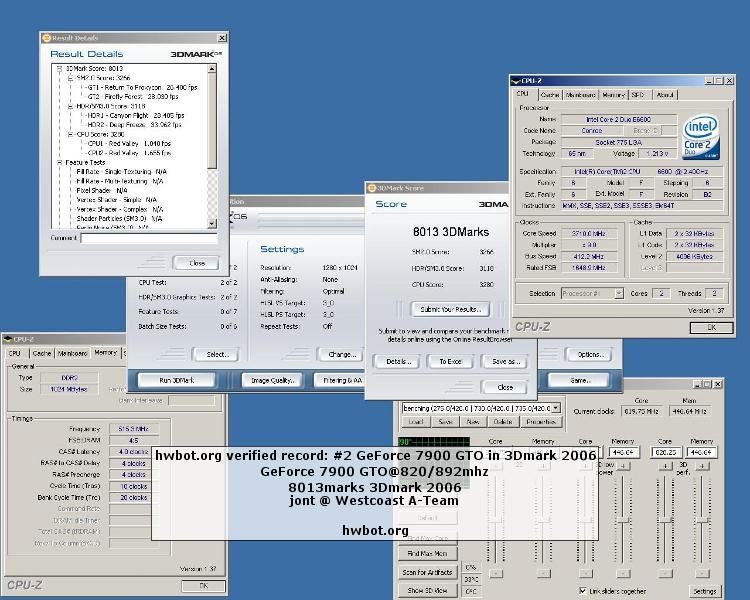The width and height of the screenshot is (750, 600).
Task: Collapse the Feature Tests tree node
Action: pos(60,163)
